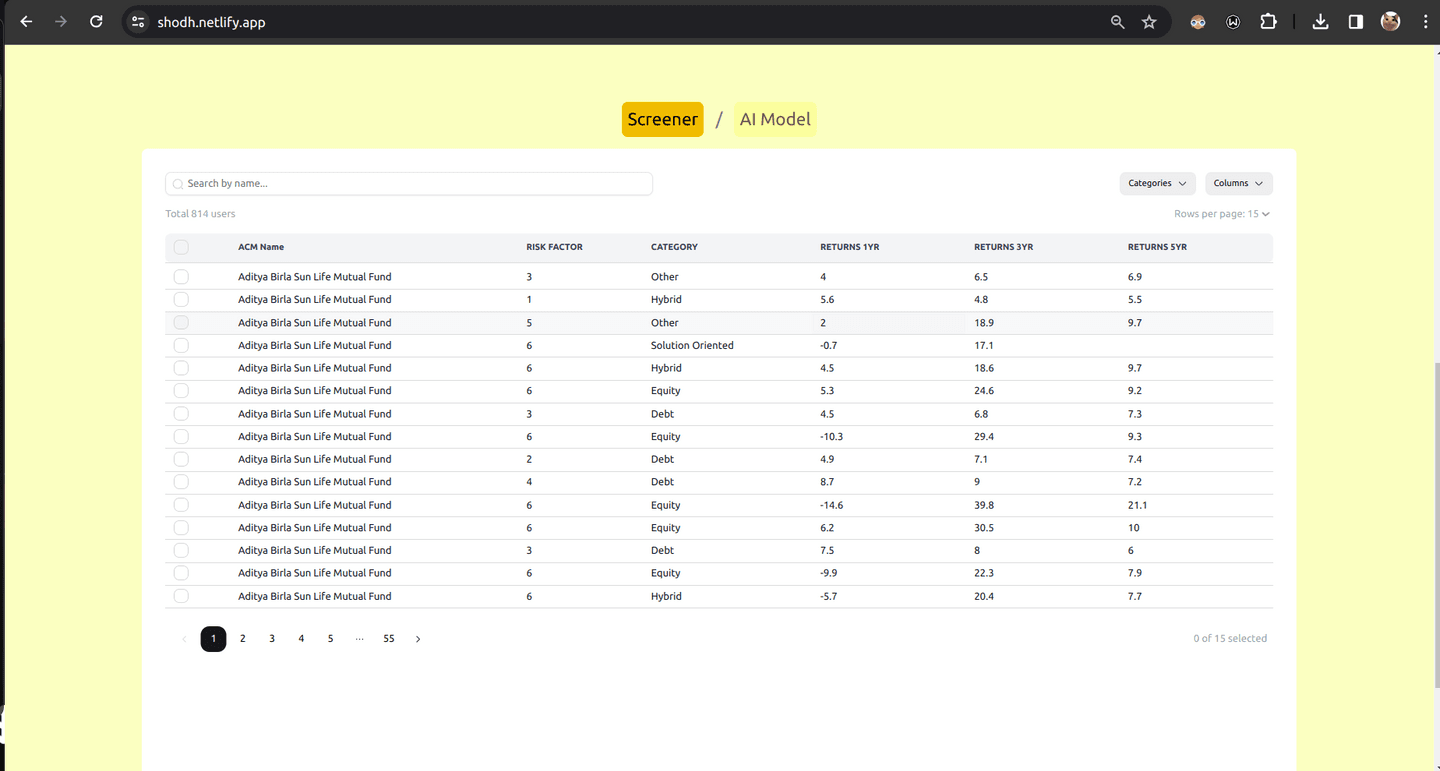Open browser zoom magnifier icon
This screenshot has width=1440, height=771.
click(1117, 22)
